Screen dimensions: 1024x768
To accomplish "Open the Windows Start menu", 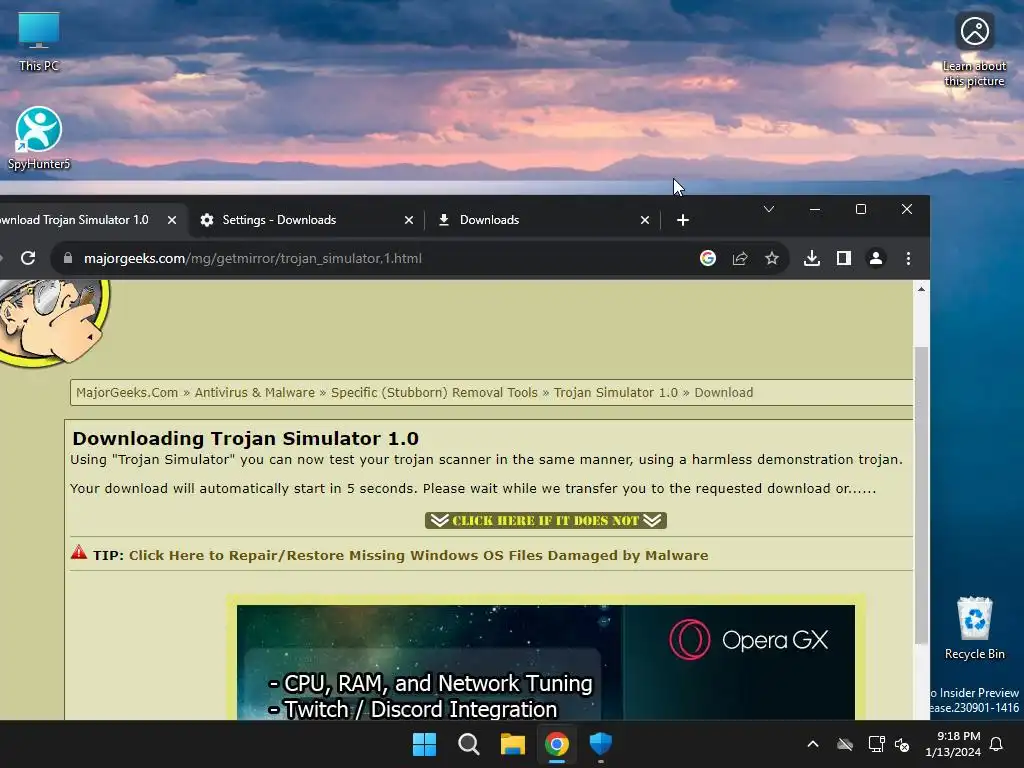I will [424, 744].
